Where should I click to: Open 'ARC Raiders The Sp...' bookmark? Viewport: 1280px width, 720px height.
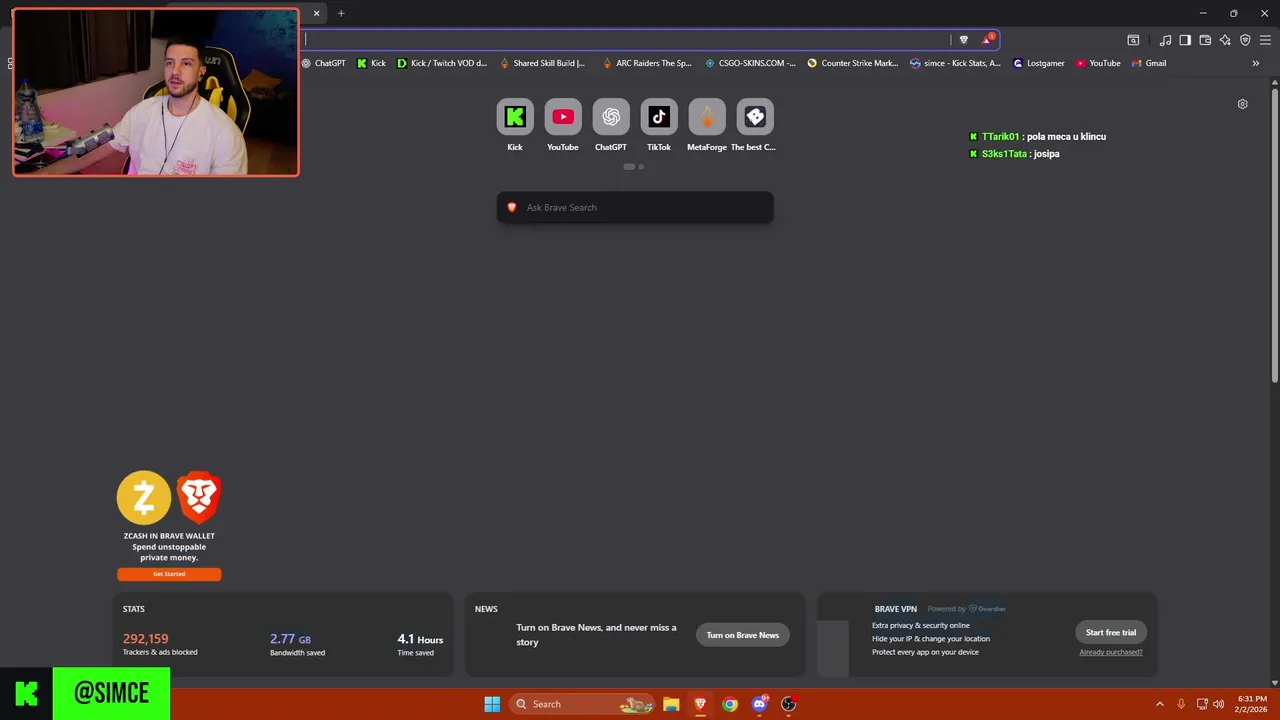pyautogui.click(x=646, y=63)
